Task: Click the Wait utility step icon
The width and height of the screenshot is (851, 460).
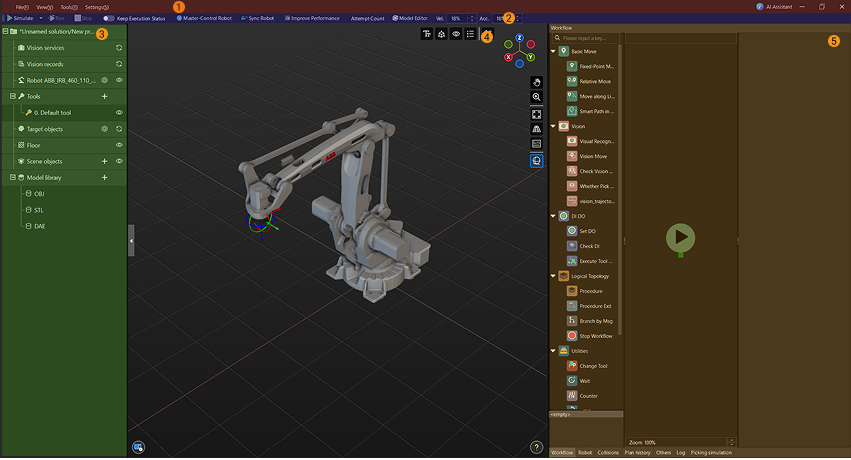Action: [x=572, y=381]
